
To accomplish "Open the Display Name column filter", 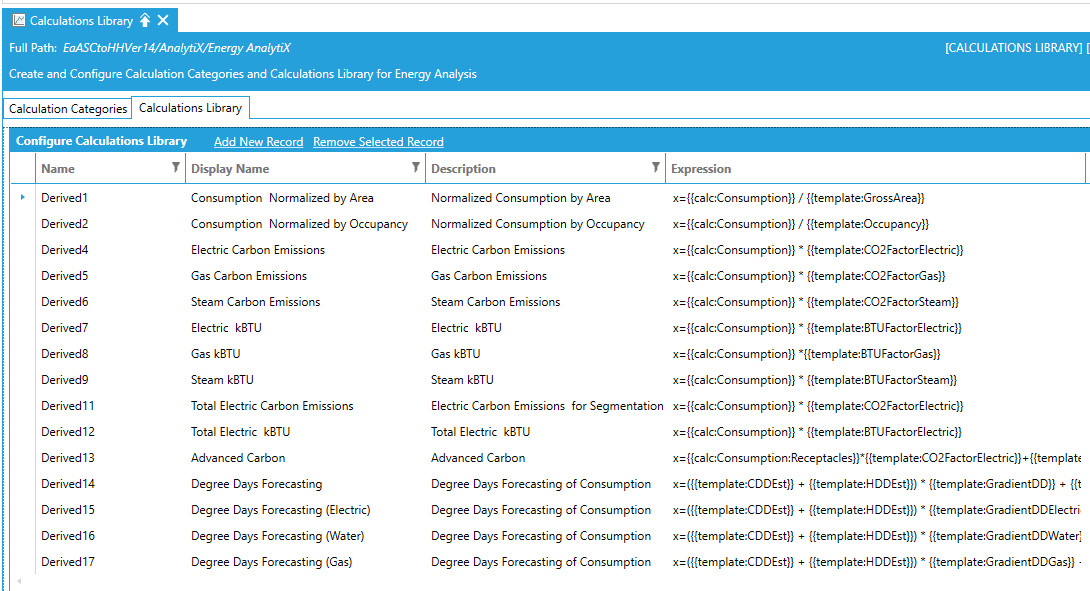I will tap(416, 168).
